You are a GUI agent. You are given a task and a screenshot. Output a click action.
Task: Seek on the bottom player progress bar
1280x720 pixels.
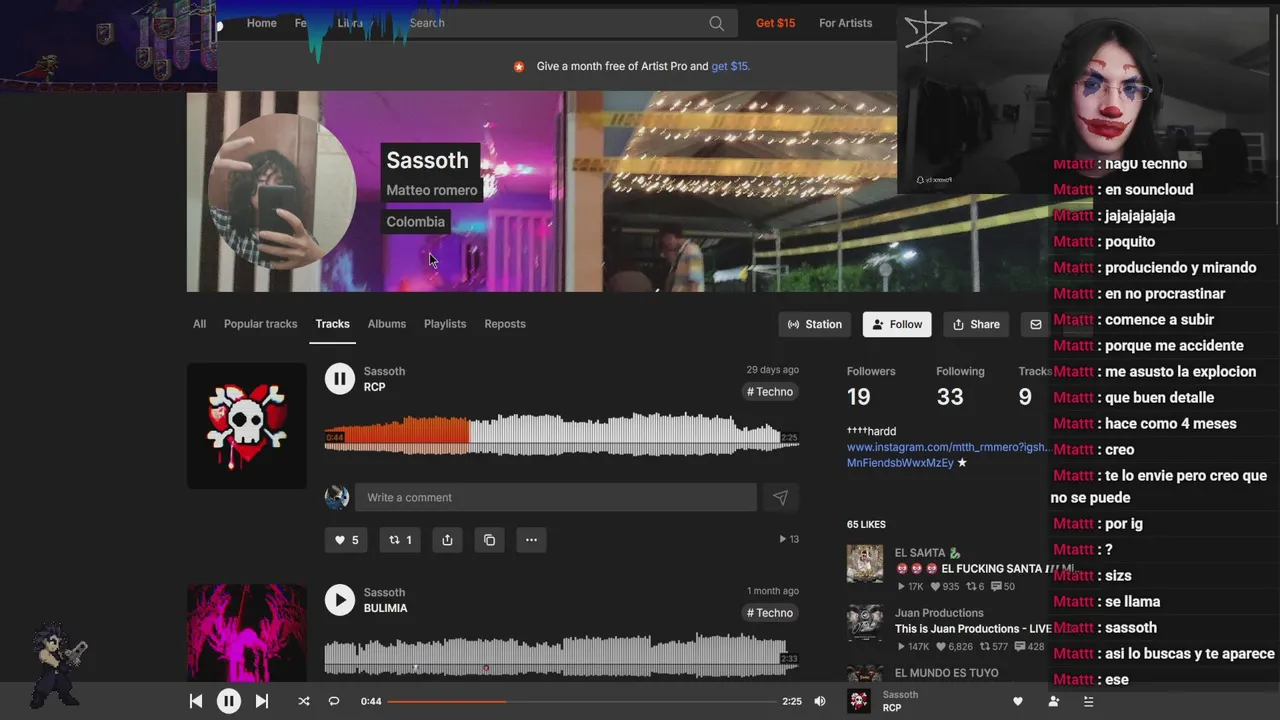point(580,701)
